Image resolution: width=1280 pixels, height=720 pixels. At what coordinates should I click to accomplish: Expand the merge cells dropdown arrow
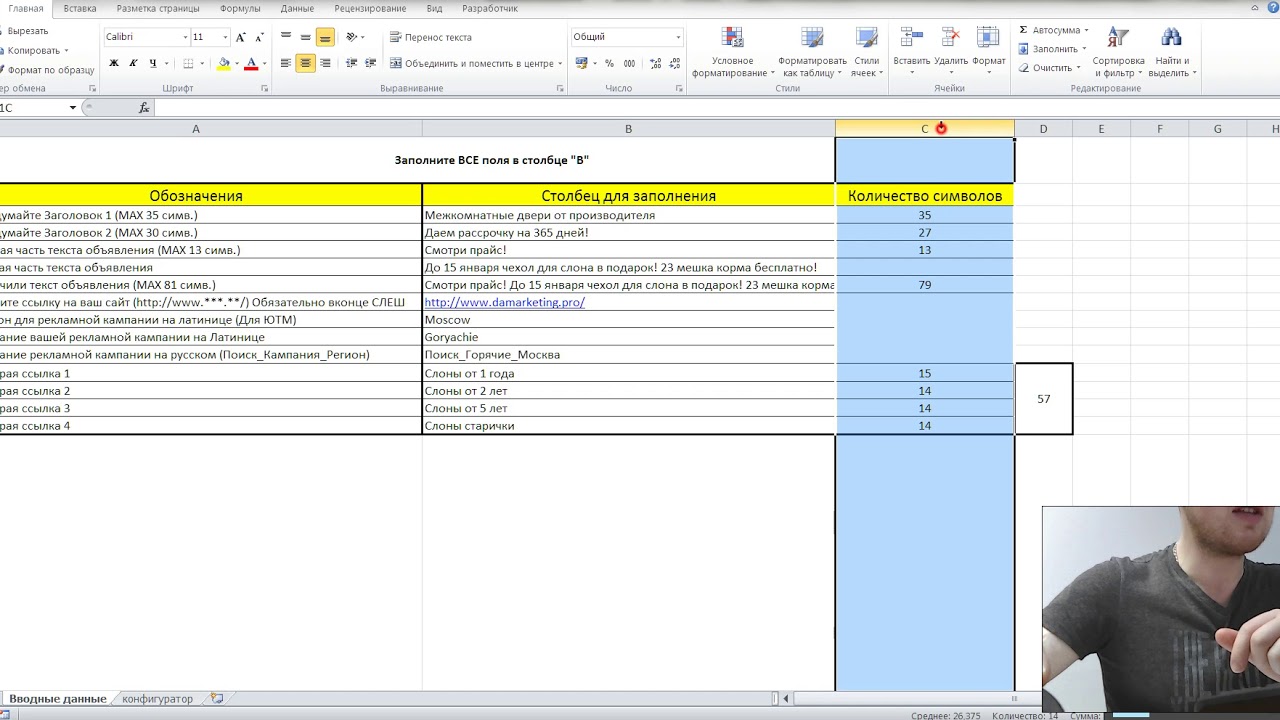pyautogui.click(x=560, y=63)
